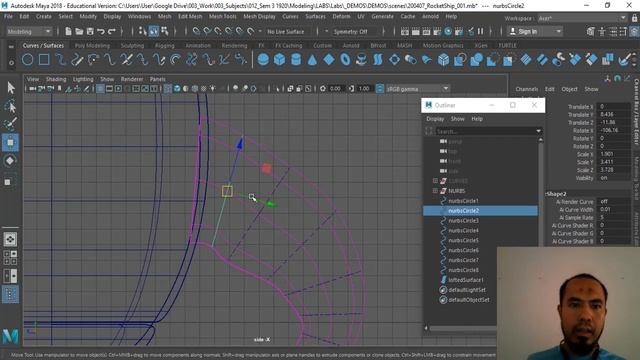Select the NURBS square shelf tool
Screen dimensions: 640x360
44,60
